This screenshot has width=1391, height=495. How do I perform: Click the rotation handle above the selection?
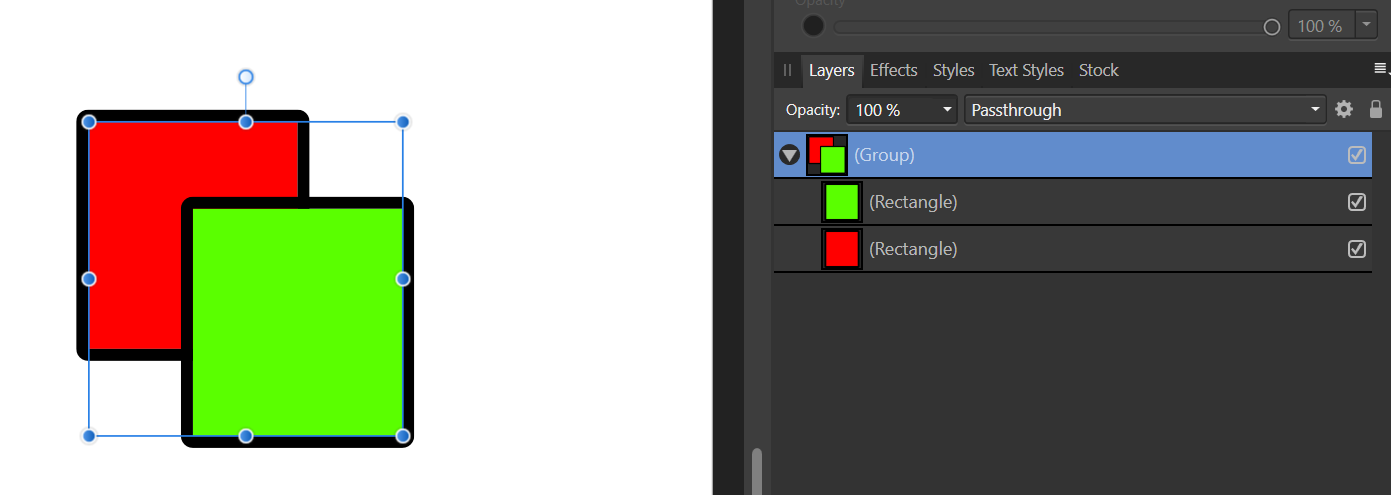coord(246,77)
